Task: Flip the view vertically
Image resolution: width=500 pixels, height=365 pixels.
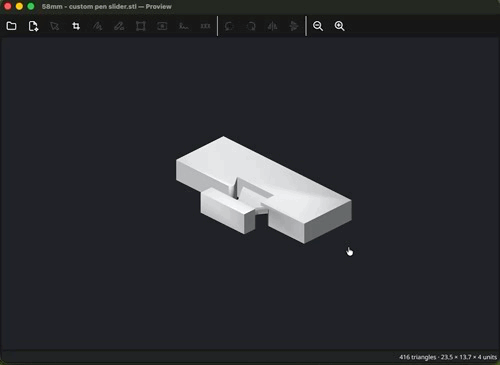Action: tap(294, 26)
